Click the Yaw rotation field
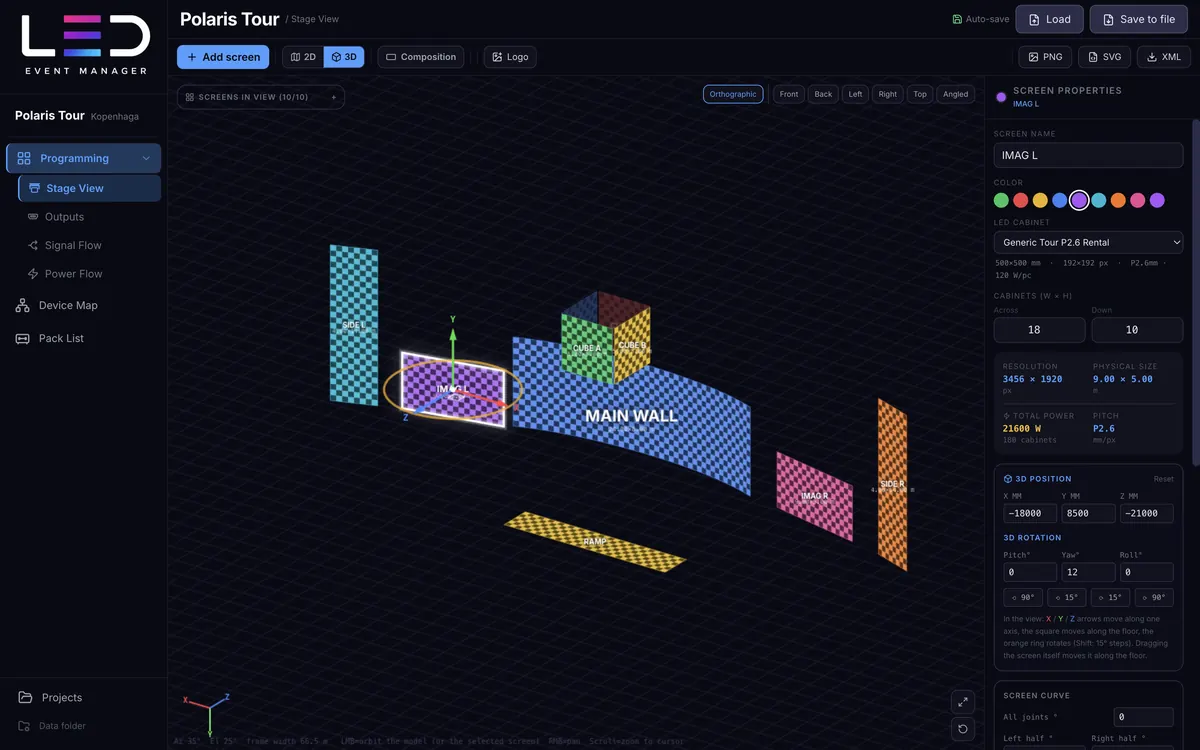 tap(1088, 573)
